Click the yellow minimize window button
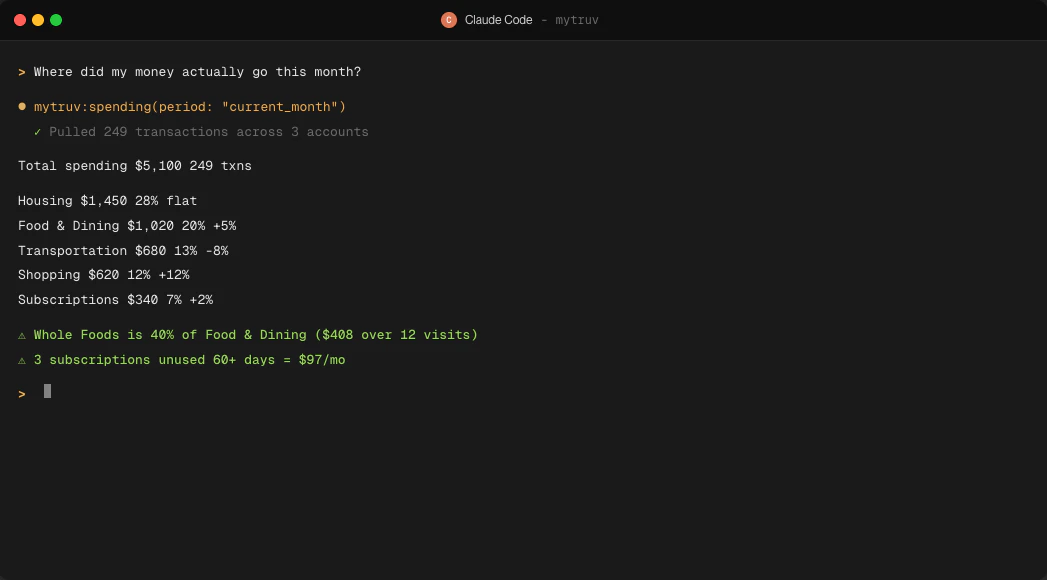Image resolution: width=1047 pixels, height=580 pixels. [38, 20]
